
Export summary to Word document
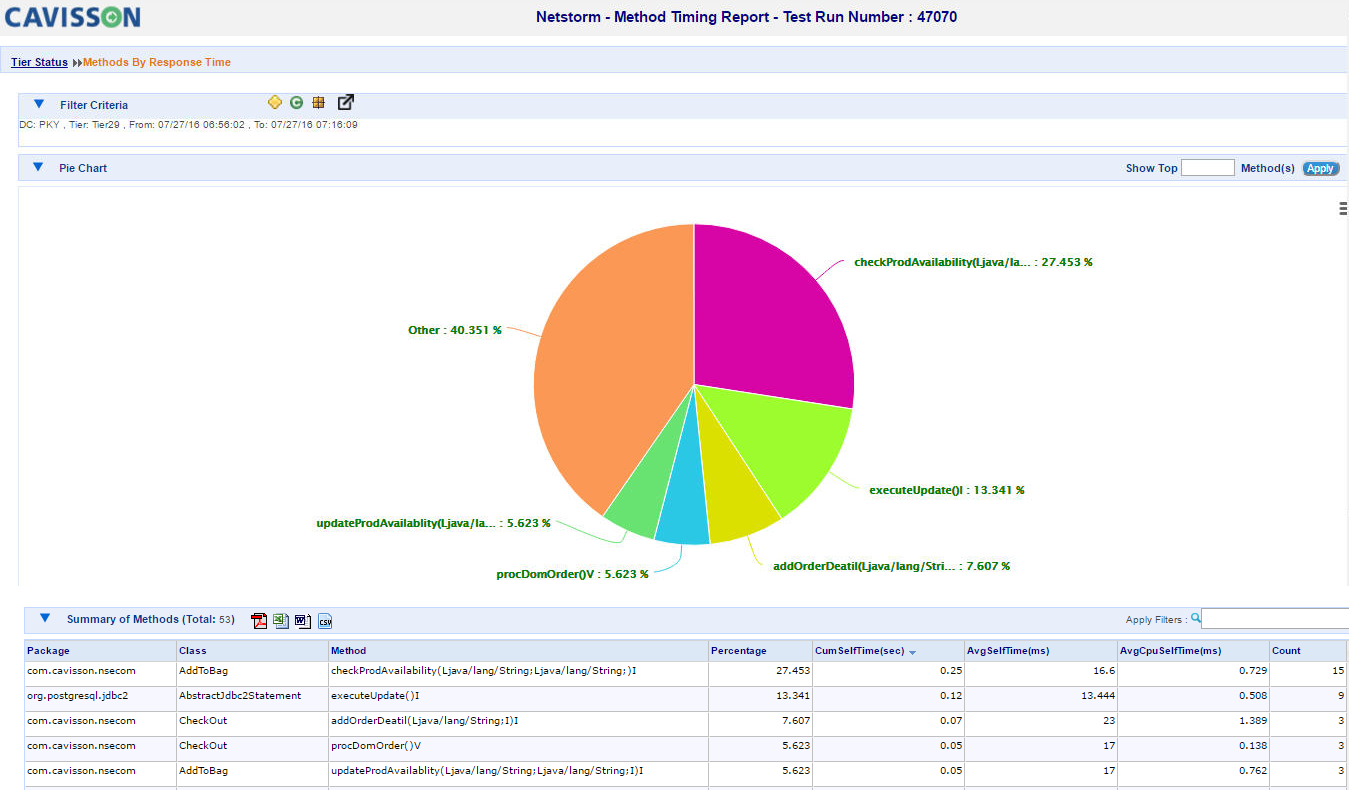(303, 621)
